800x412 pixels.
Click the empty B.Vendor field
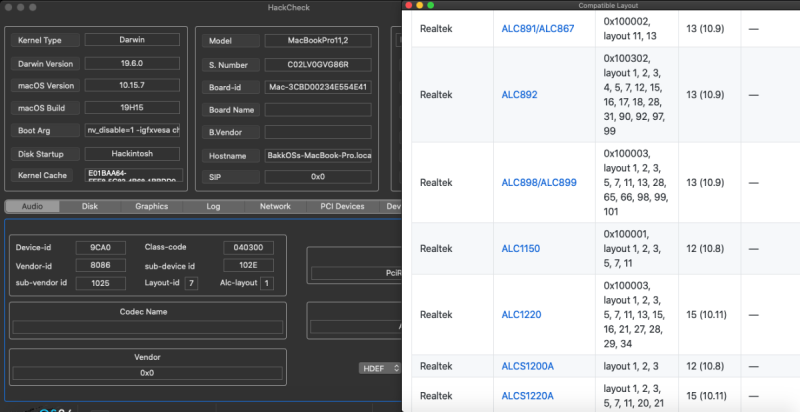coord(318,132)
